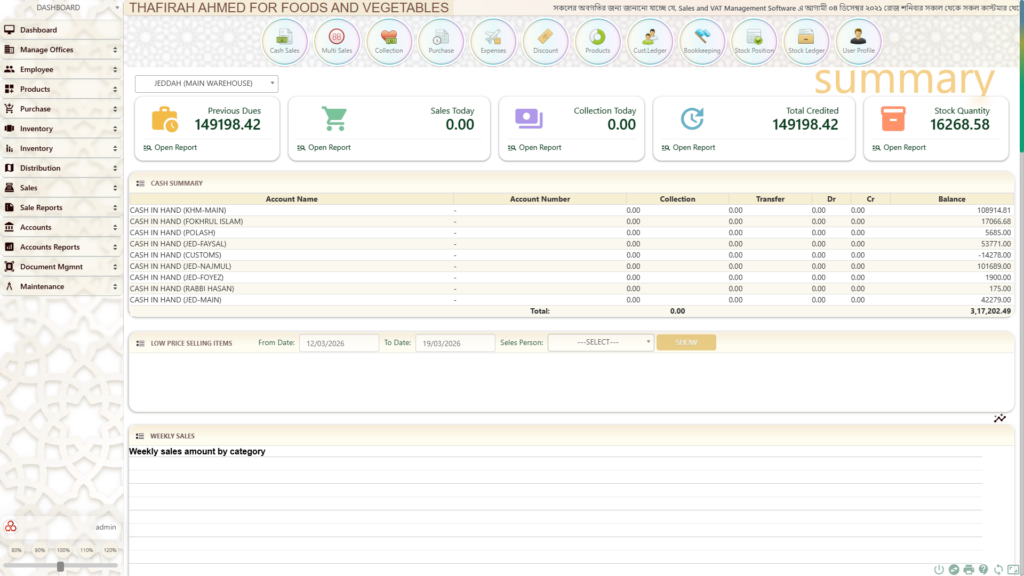Click the print icon at bottom right
This screenshot has height=576, width=1024.
(968, 569)
